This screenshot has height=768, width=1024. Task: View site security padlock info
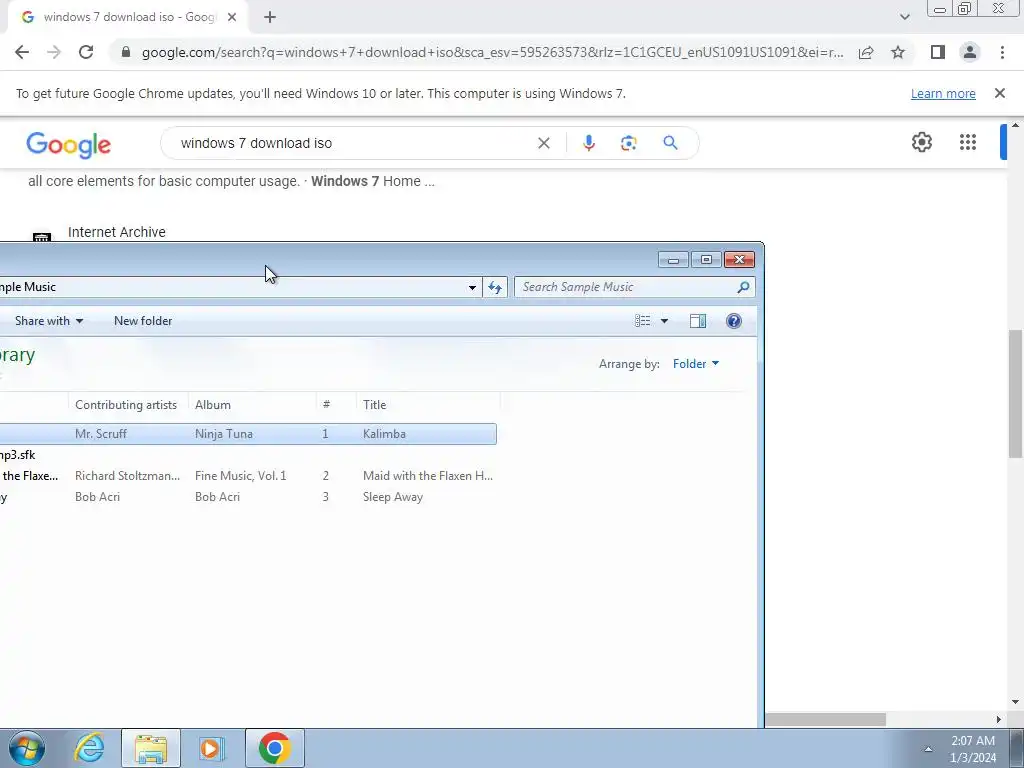126,52
